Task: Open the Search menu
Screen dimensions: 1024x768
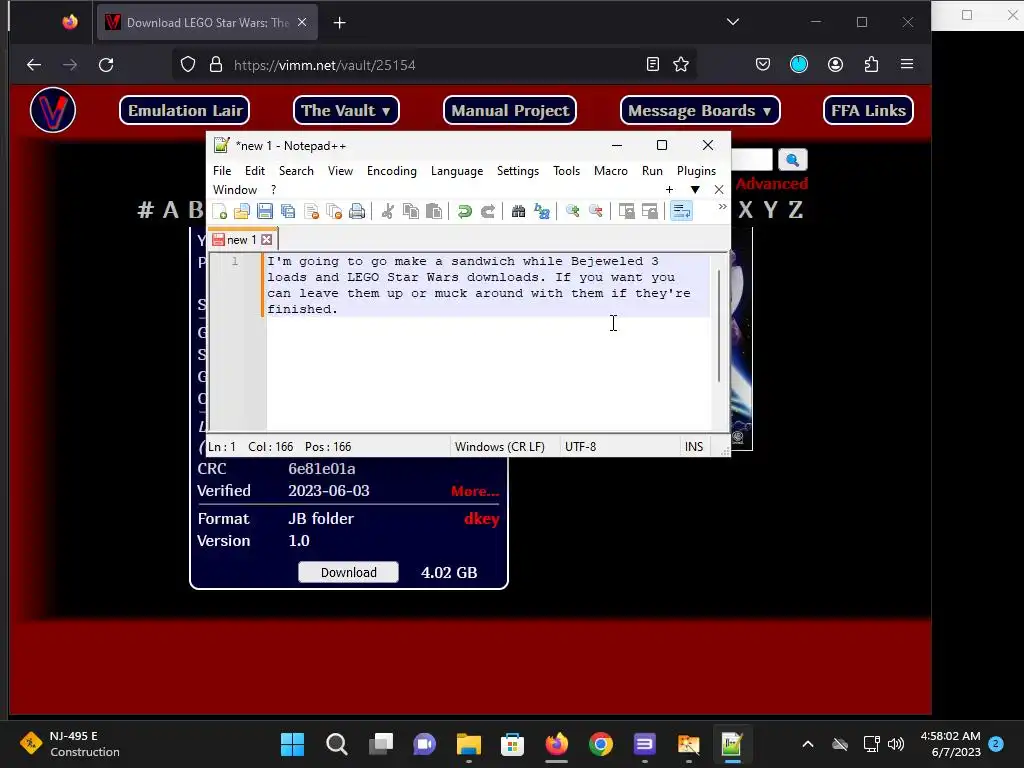Action: point(296,171)
